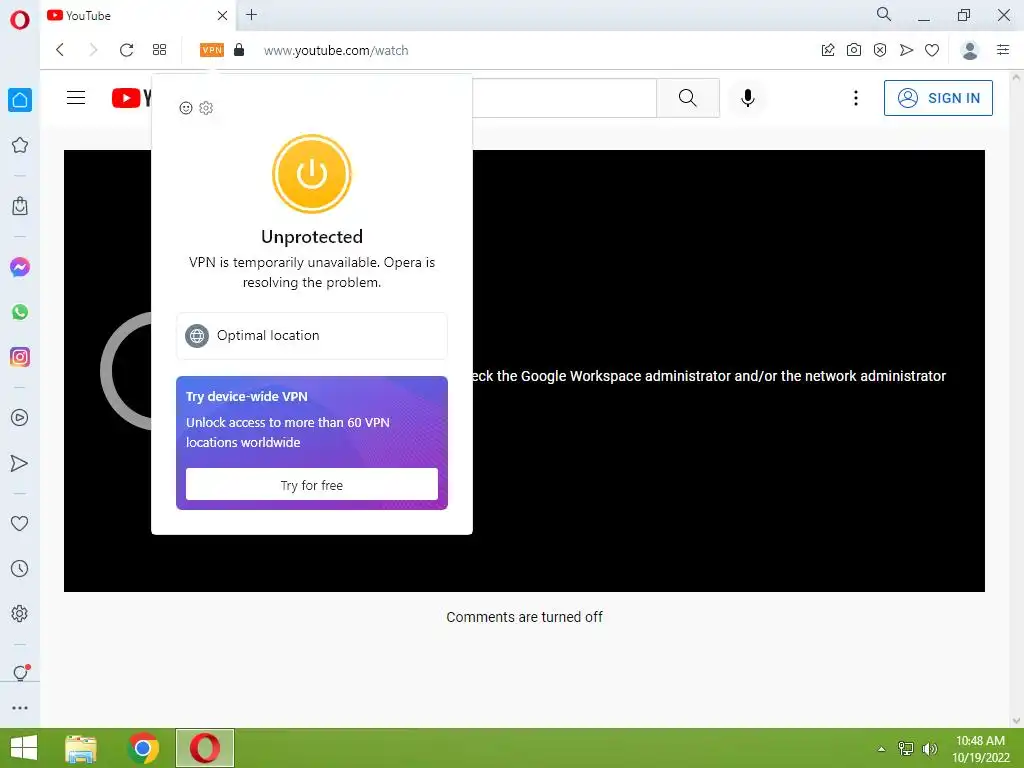Open Settings gear in sidebar
The height and width of the screenshot is (768, 1024).
tap(20, 613)
